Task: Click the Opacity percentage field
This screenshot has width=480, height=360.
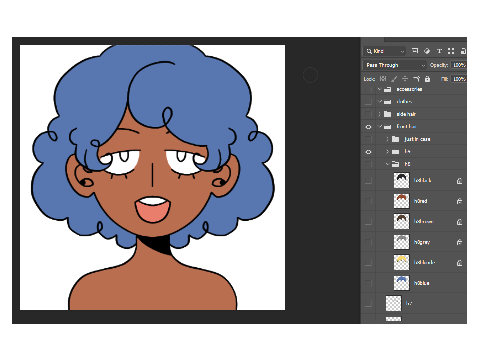Action: point(459,65)
